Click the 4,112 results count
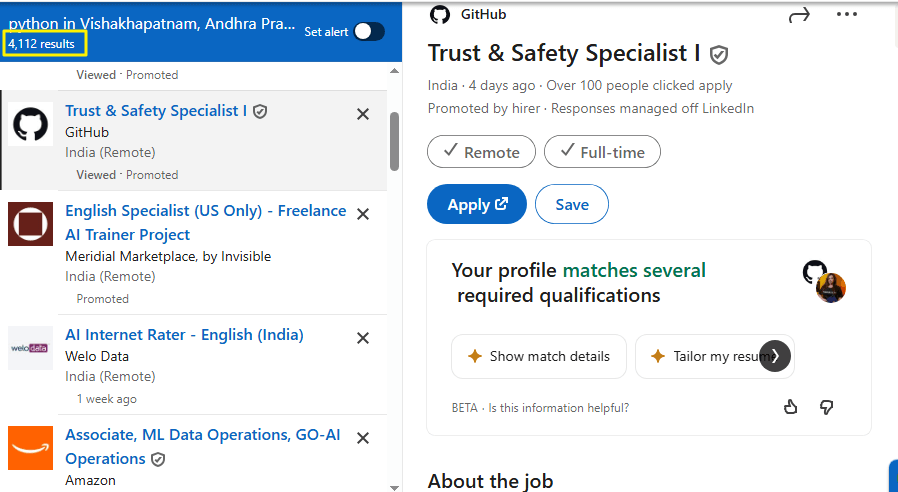 (x=41, y=44)
